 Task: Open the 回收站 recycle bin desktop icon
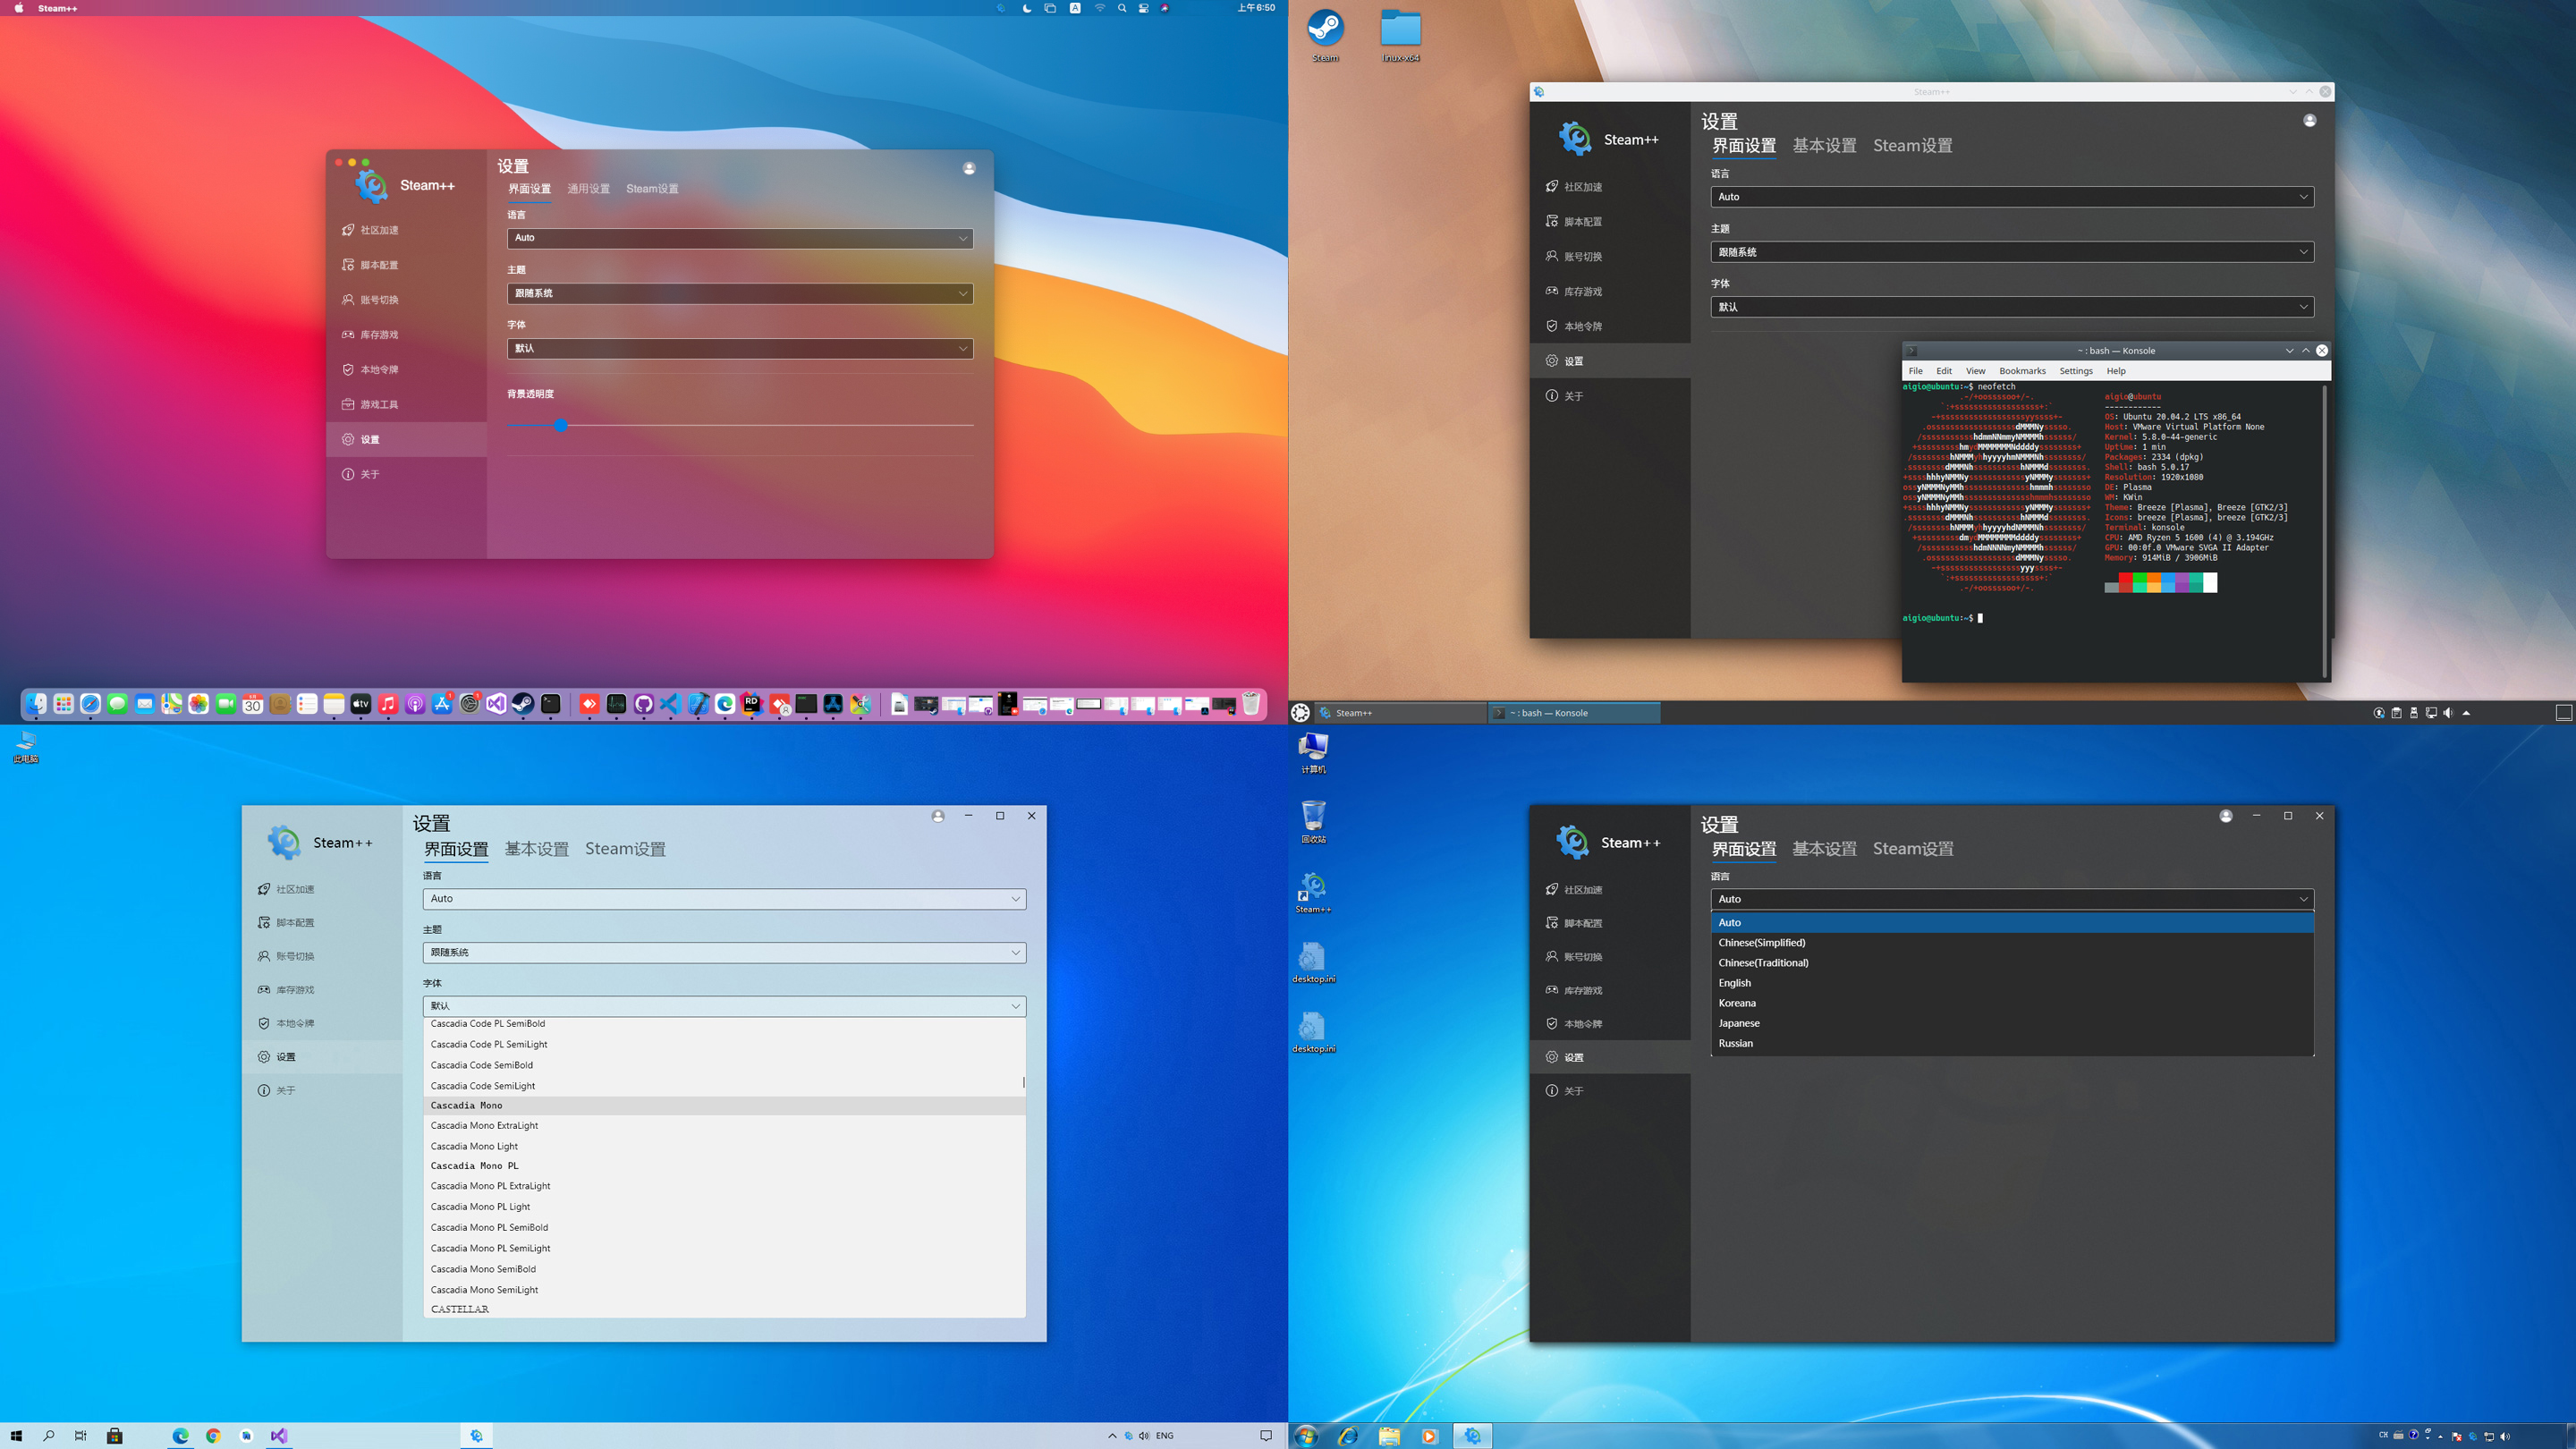coord(1313,817)
